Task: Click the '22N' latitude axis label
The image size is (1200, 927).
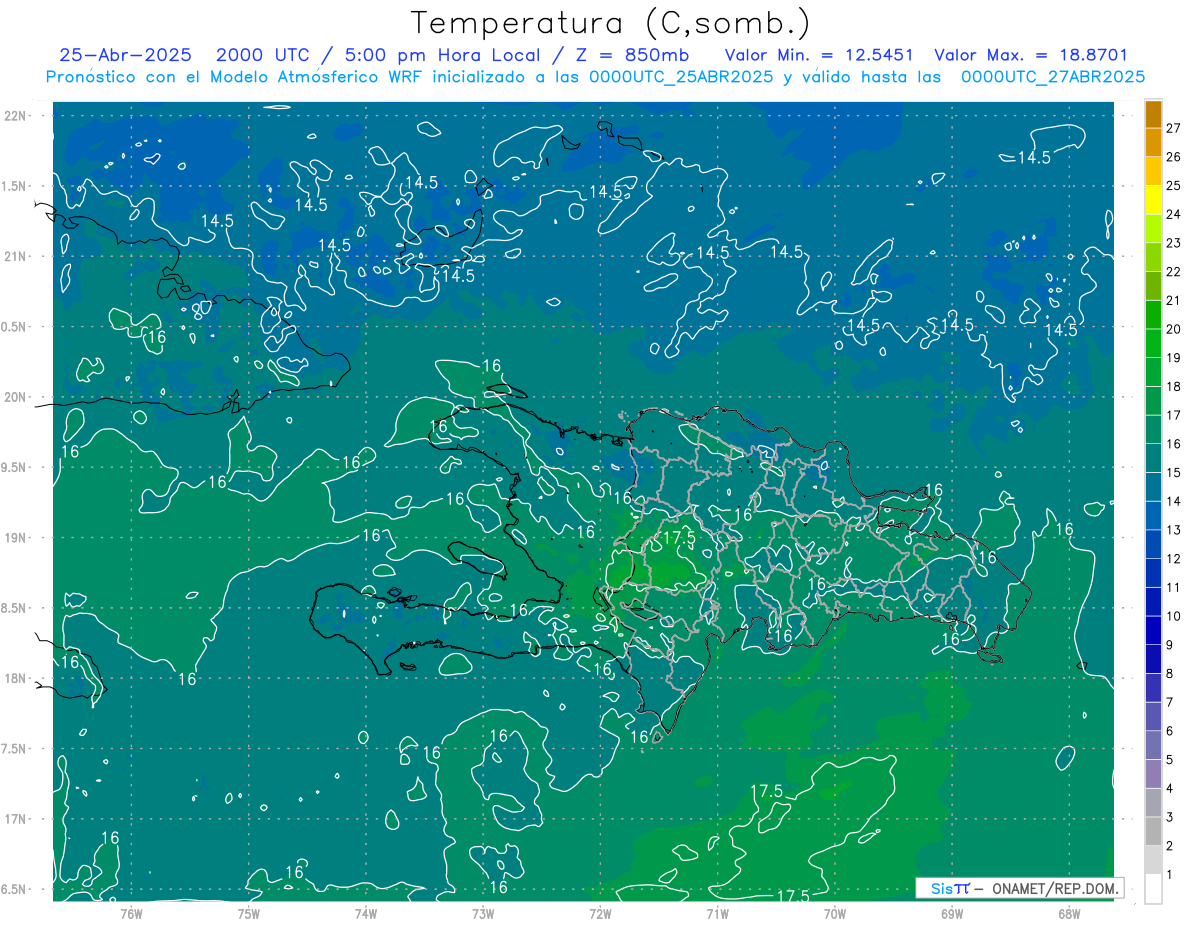Action: (x=15, y=116)
